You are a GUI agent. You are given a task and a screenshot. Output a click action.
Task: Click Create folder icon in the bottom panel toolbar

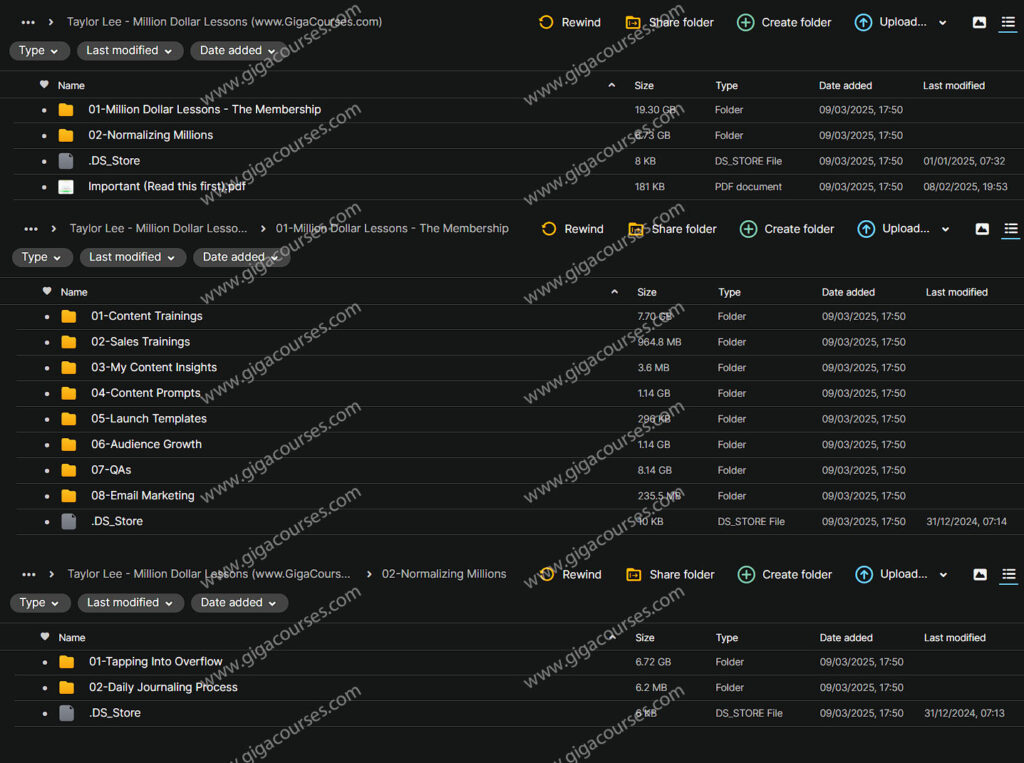tap(746, 574)
